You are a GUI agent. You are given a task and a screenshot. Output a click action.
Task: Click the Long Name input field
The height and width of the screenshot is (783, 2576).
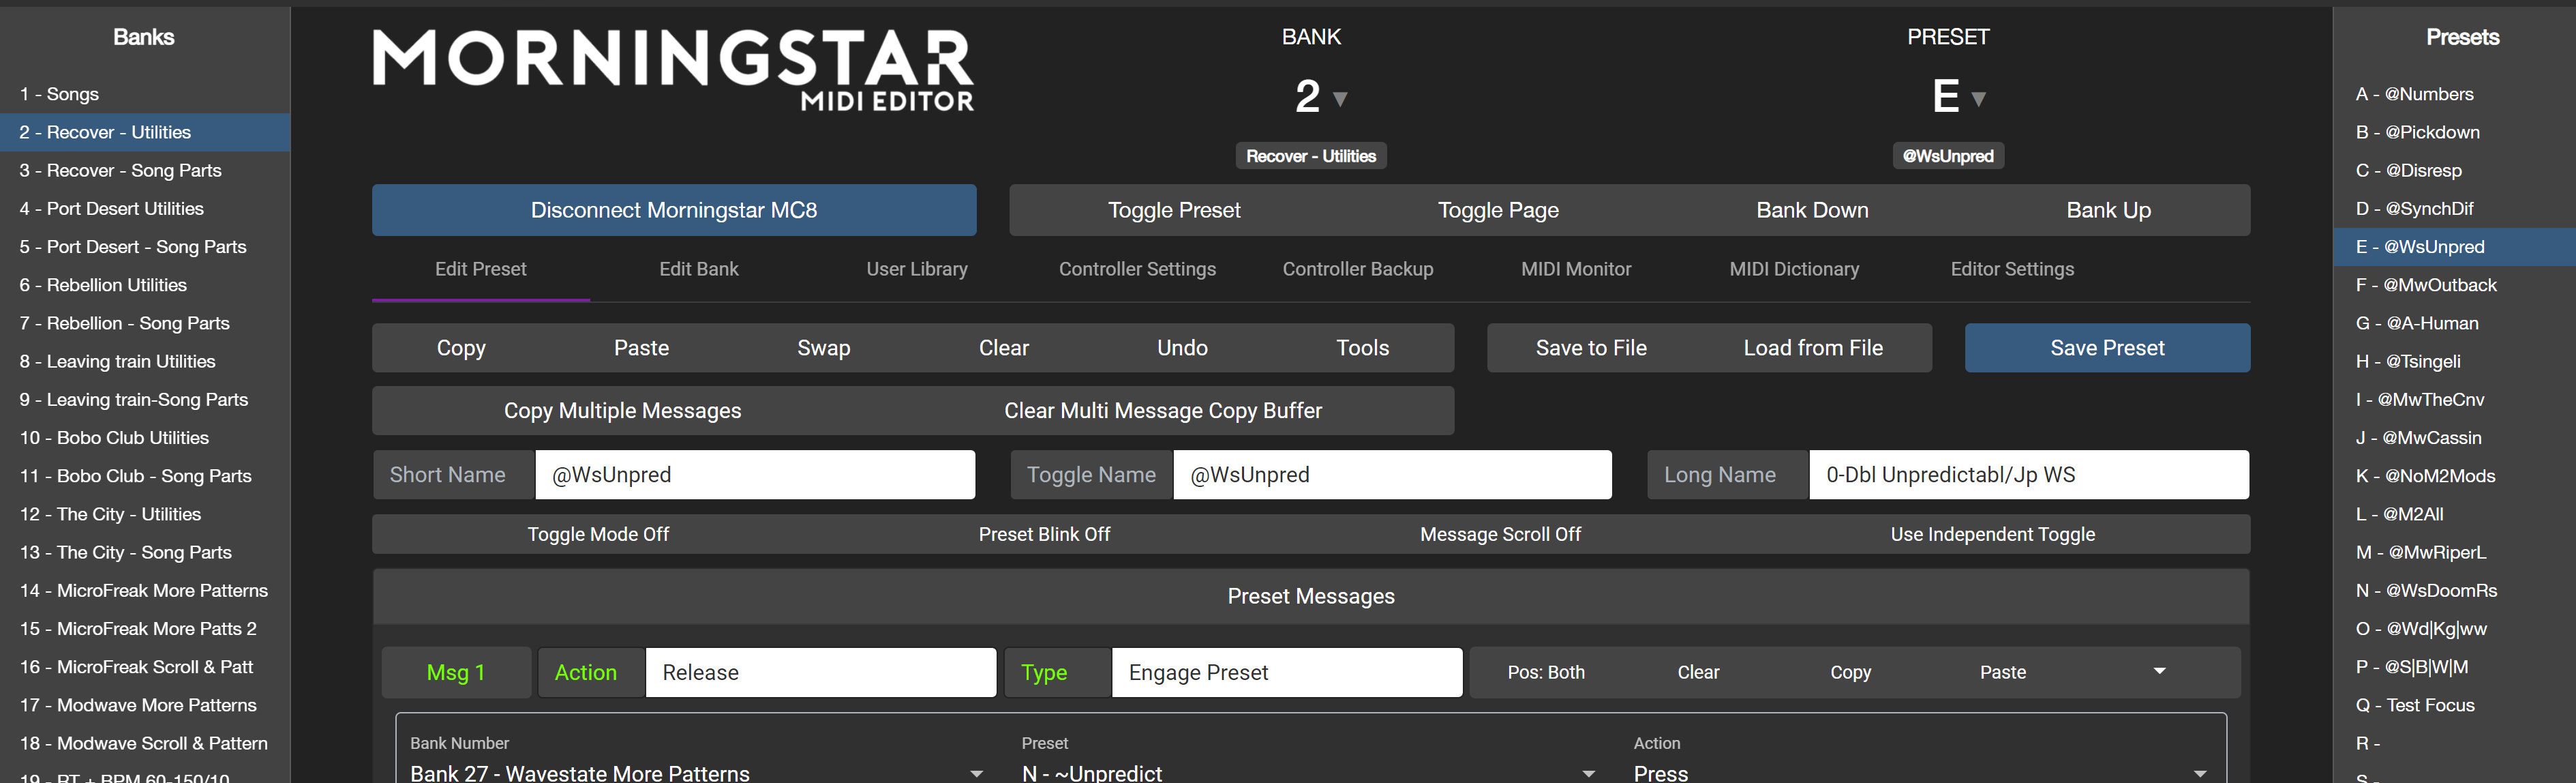[2028, 475]
